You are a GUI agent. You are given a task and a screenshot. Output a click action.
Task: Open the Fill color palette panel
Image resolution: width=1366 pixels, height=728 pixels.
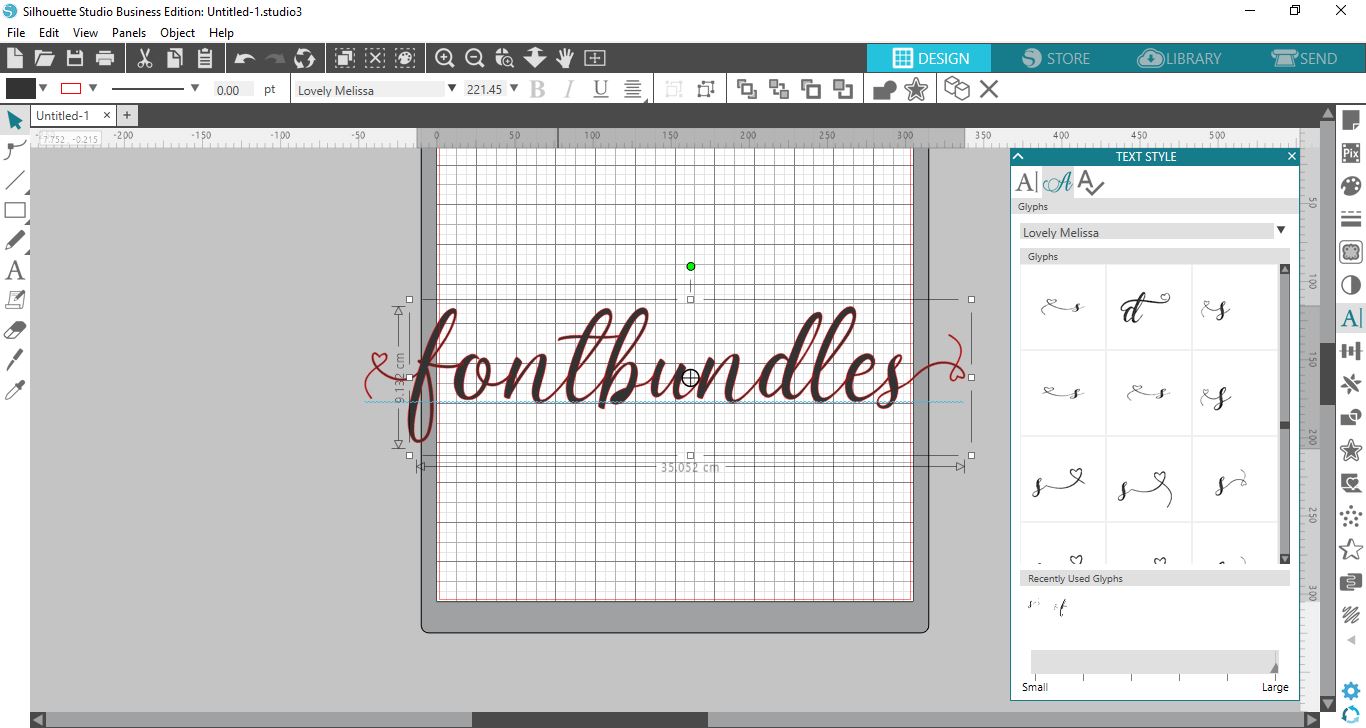1351,187
